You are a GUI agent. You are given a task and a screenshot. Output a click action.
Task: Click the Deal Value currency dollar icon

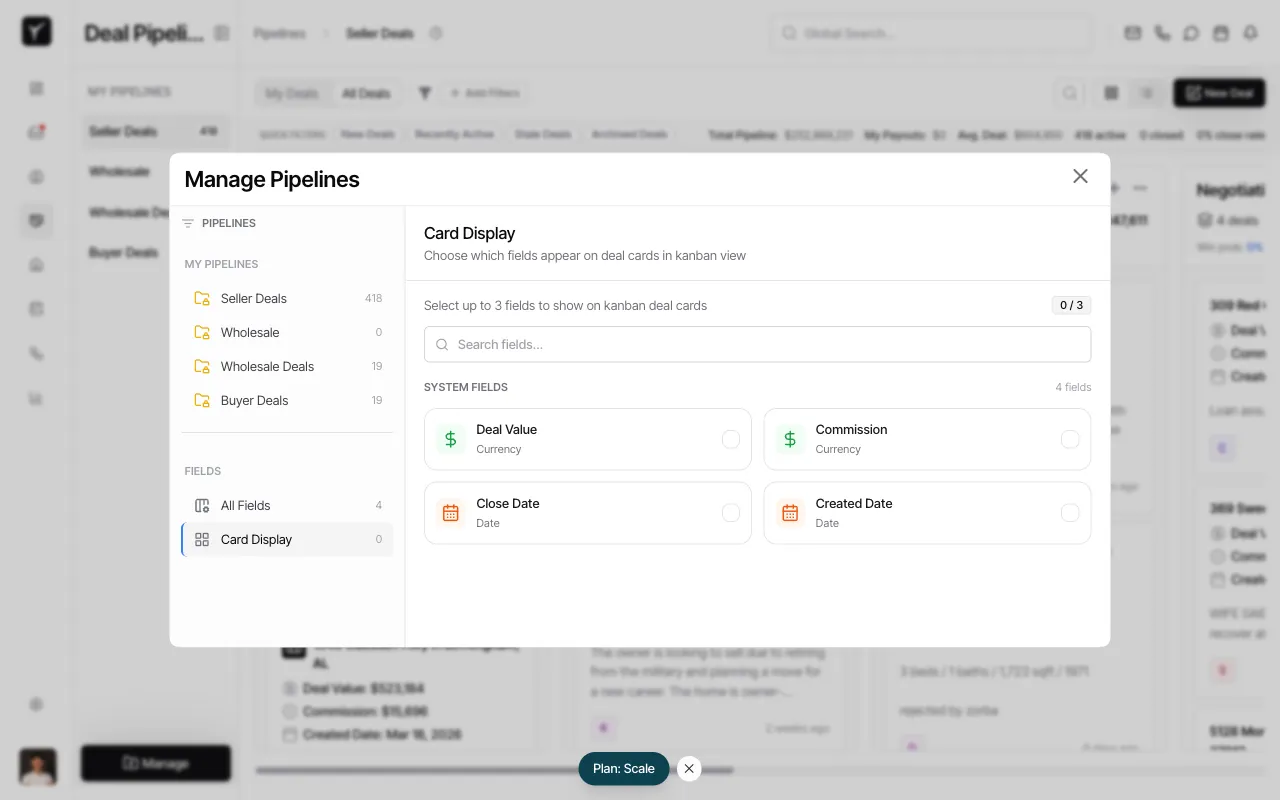450,439
